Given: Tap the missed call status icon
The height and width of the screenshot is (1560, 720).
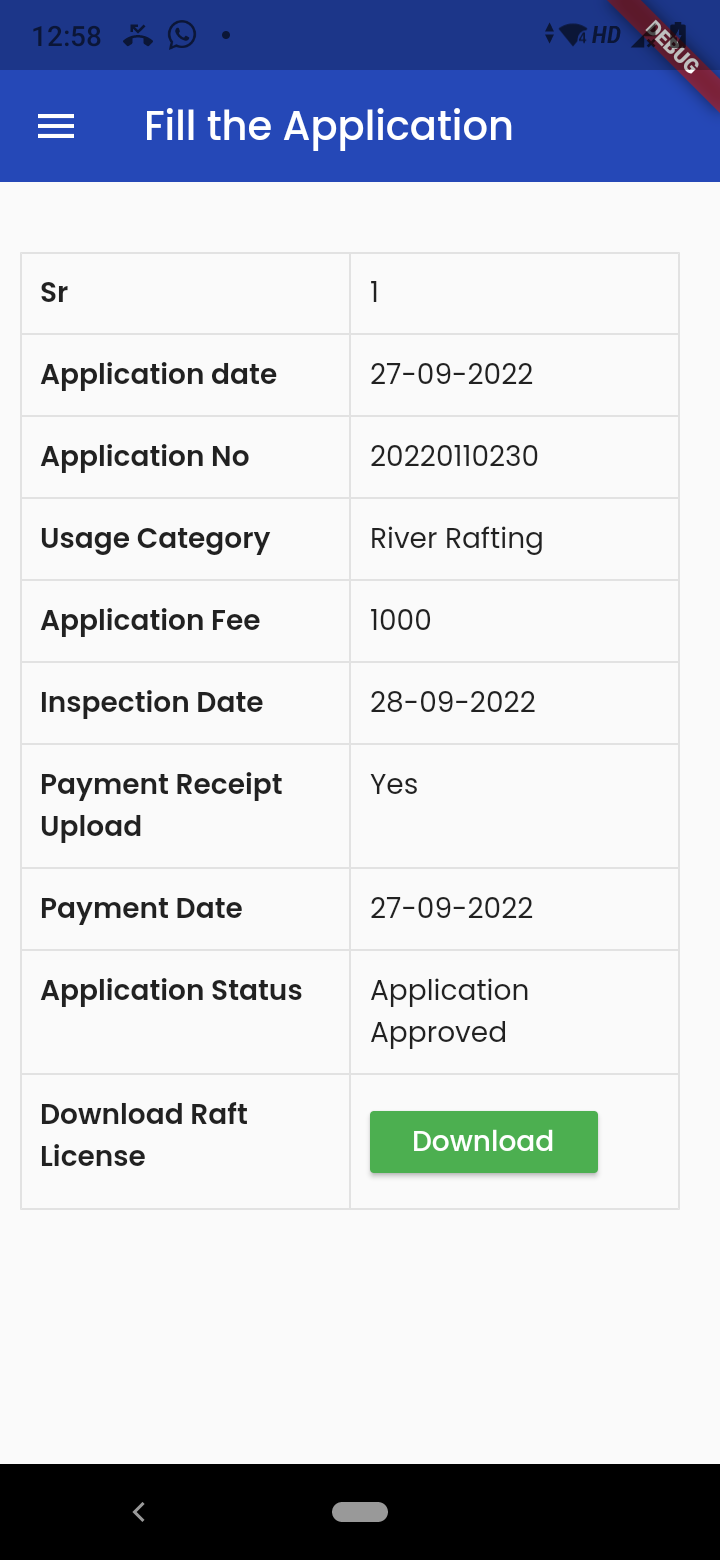Looking at the screenshot, I should 138,37.
